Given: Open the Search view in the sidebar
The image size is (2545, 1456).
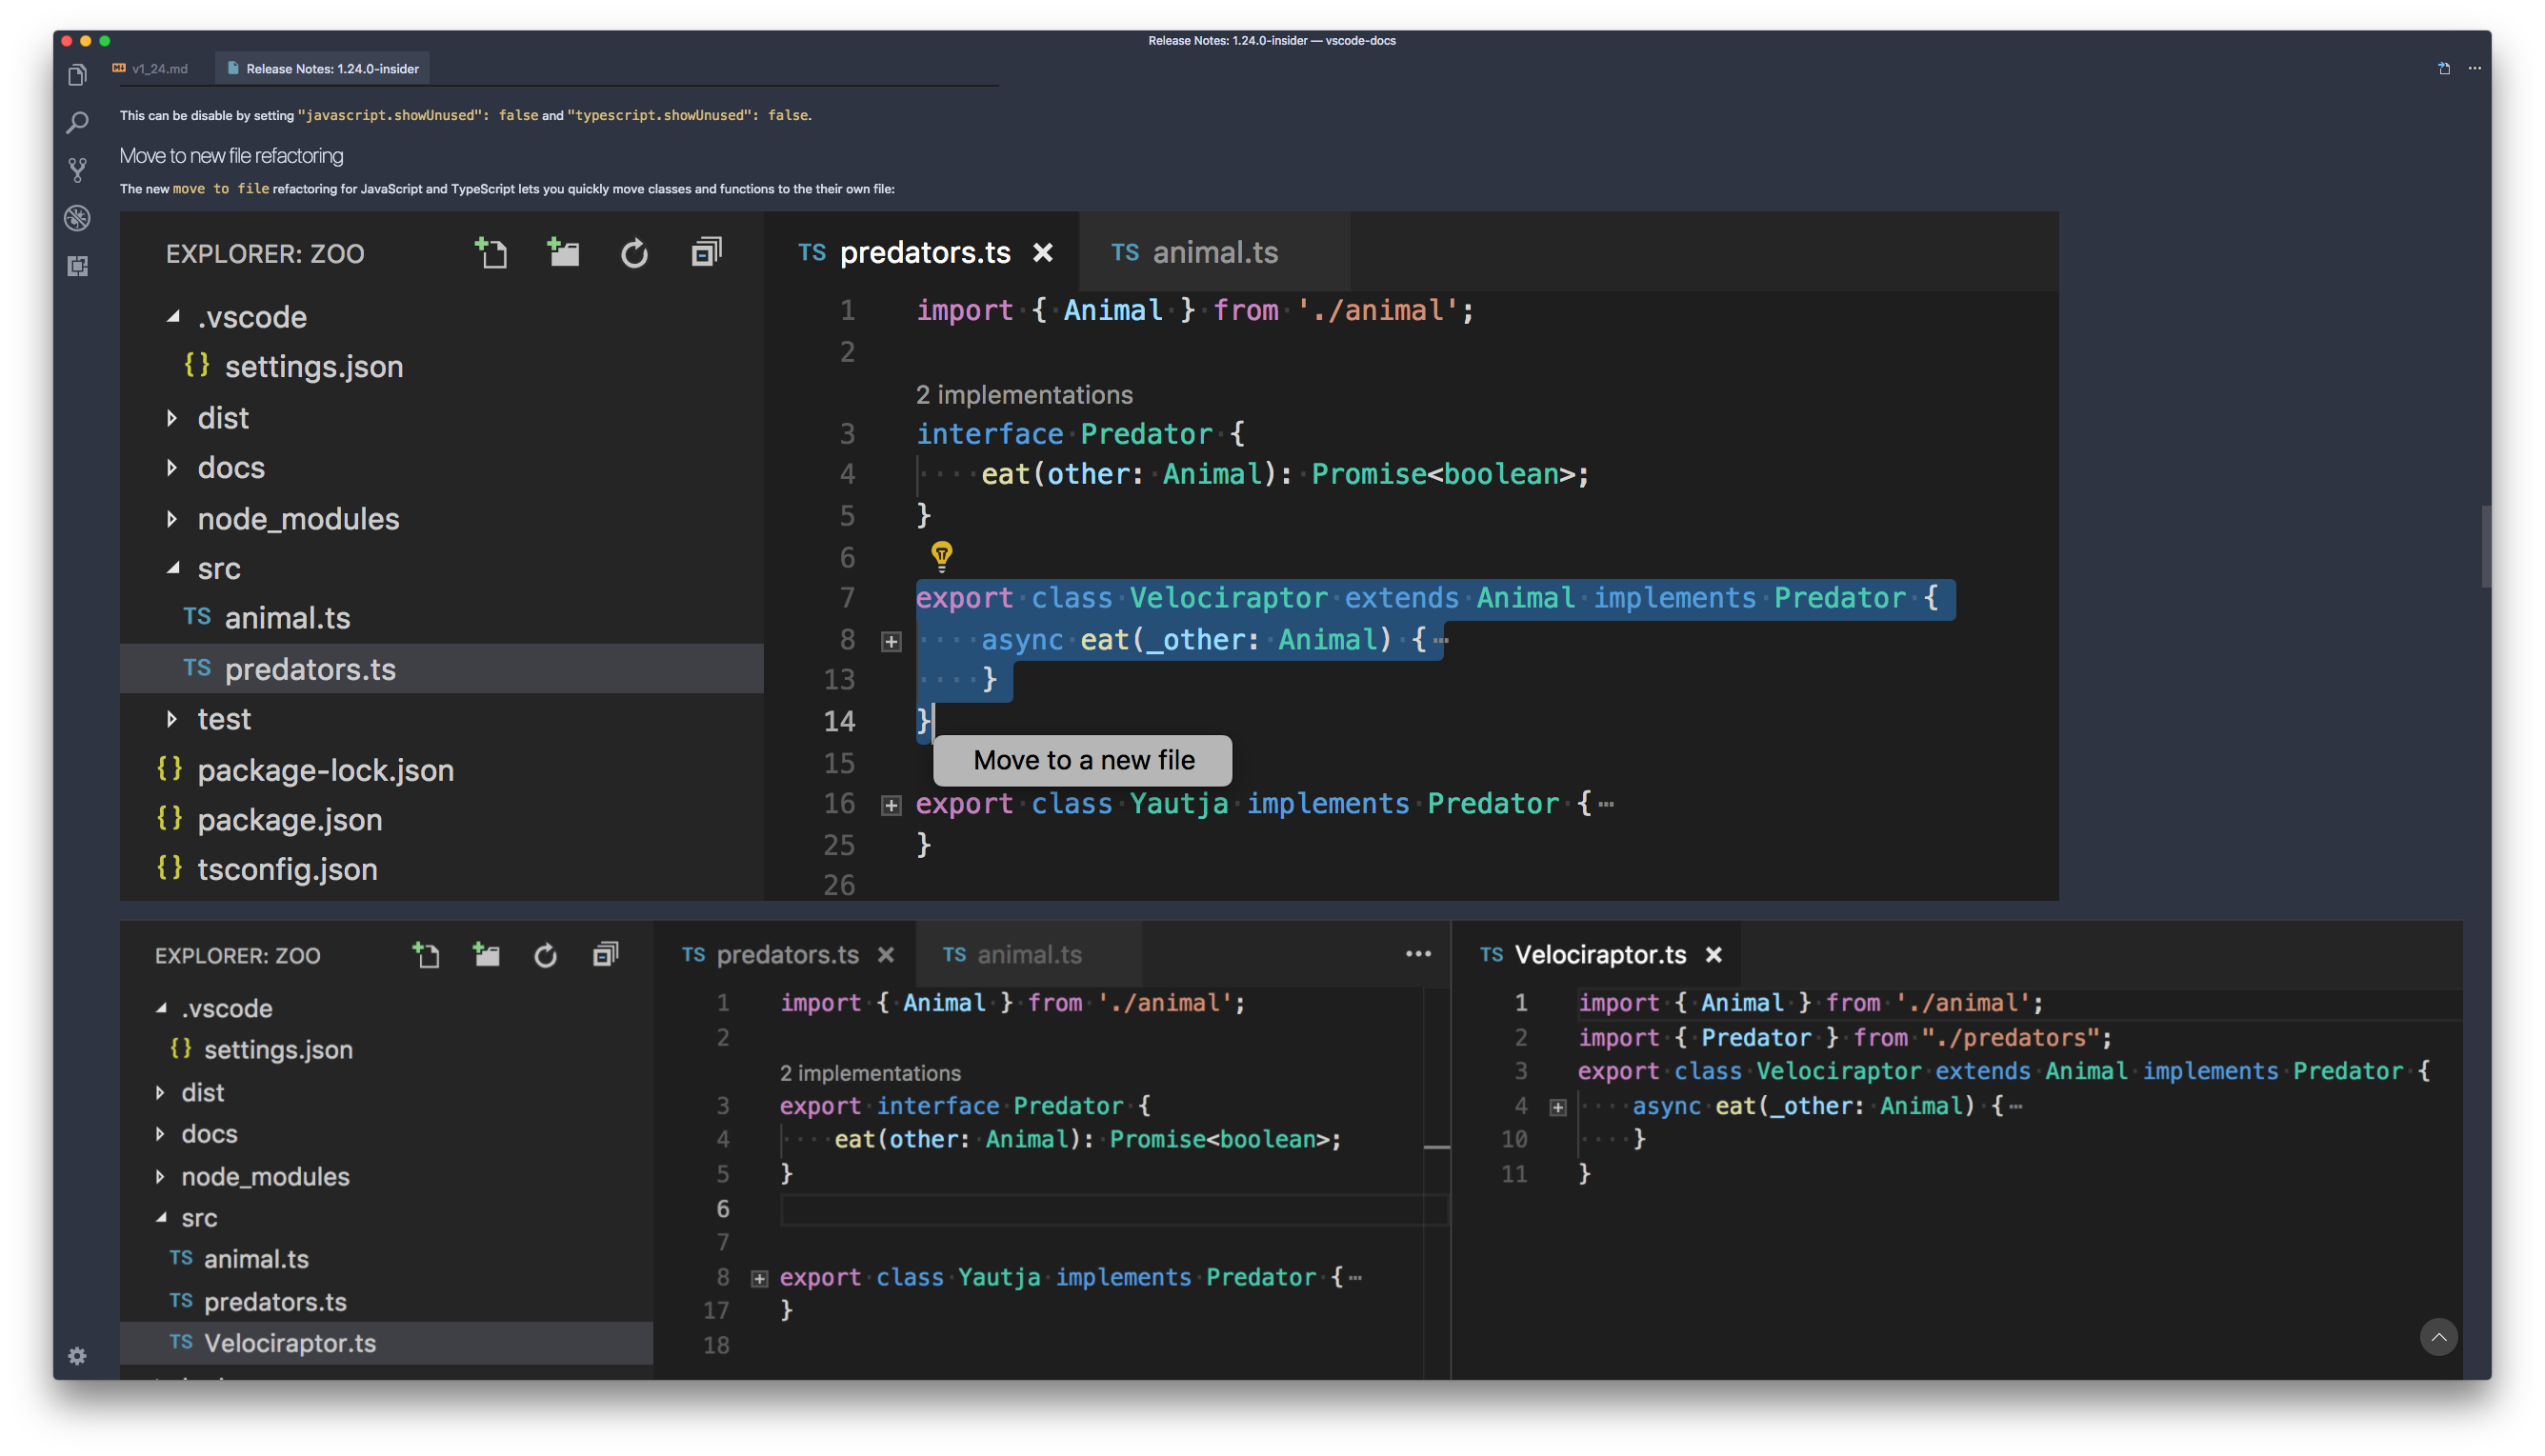Looking at the screenshot, I should pyautogui.click(x=77, y=121).
